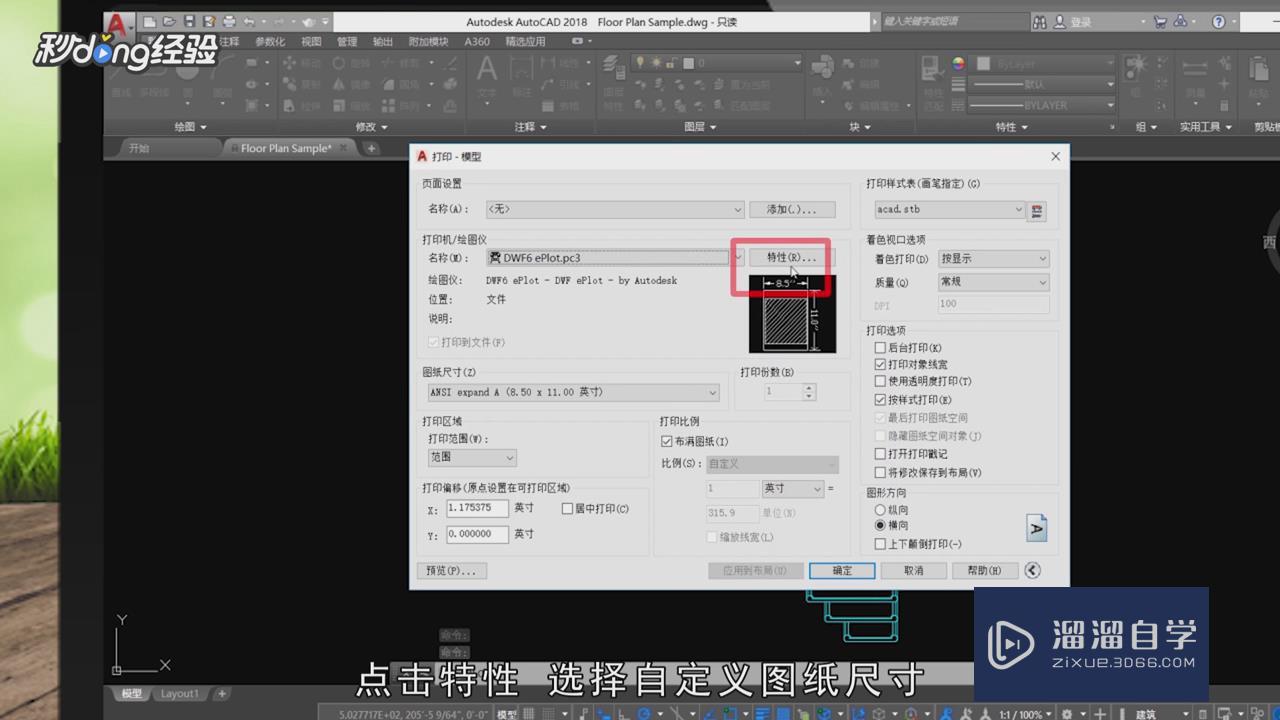This screenshot has width=1280, height=720.
Task: Open the 着色打印 dropdown
Action: [x=993, y=259]
